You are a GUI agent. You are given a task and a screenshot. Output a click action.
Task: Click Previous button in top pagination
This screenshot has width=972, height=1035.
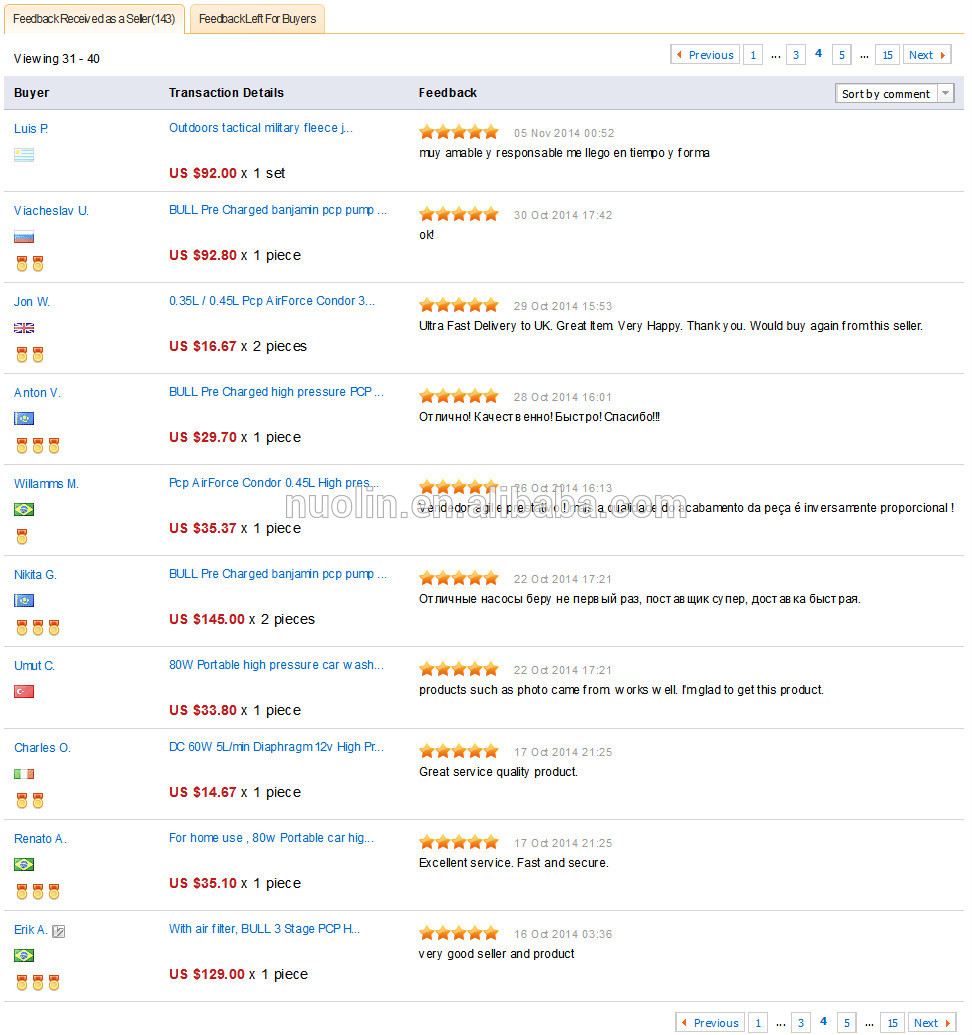pos(704,55)
